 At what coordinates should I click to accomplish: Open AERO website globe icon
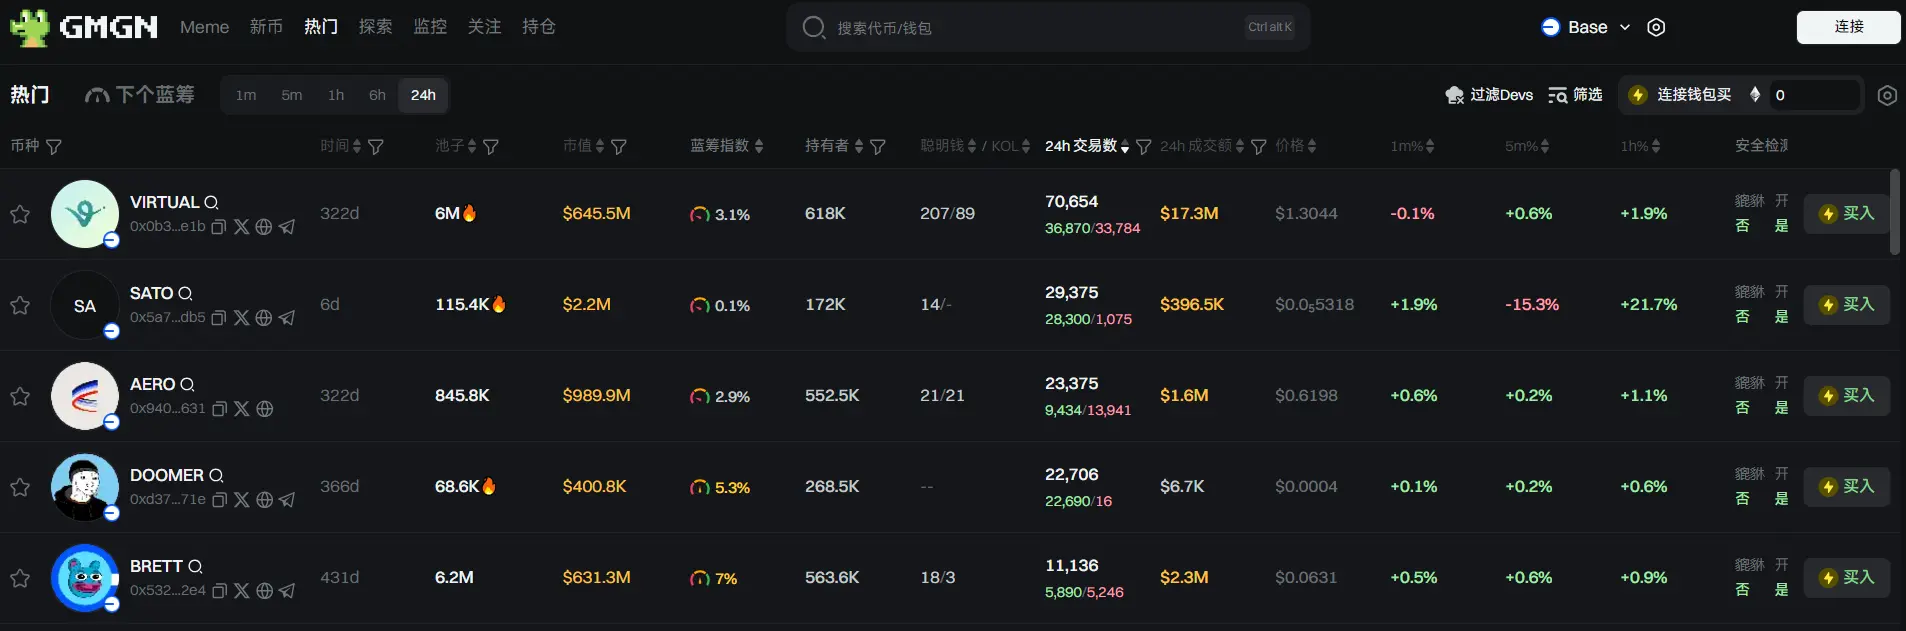click(x=264, y=409)
